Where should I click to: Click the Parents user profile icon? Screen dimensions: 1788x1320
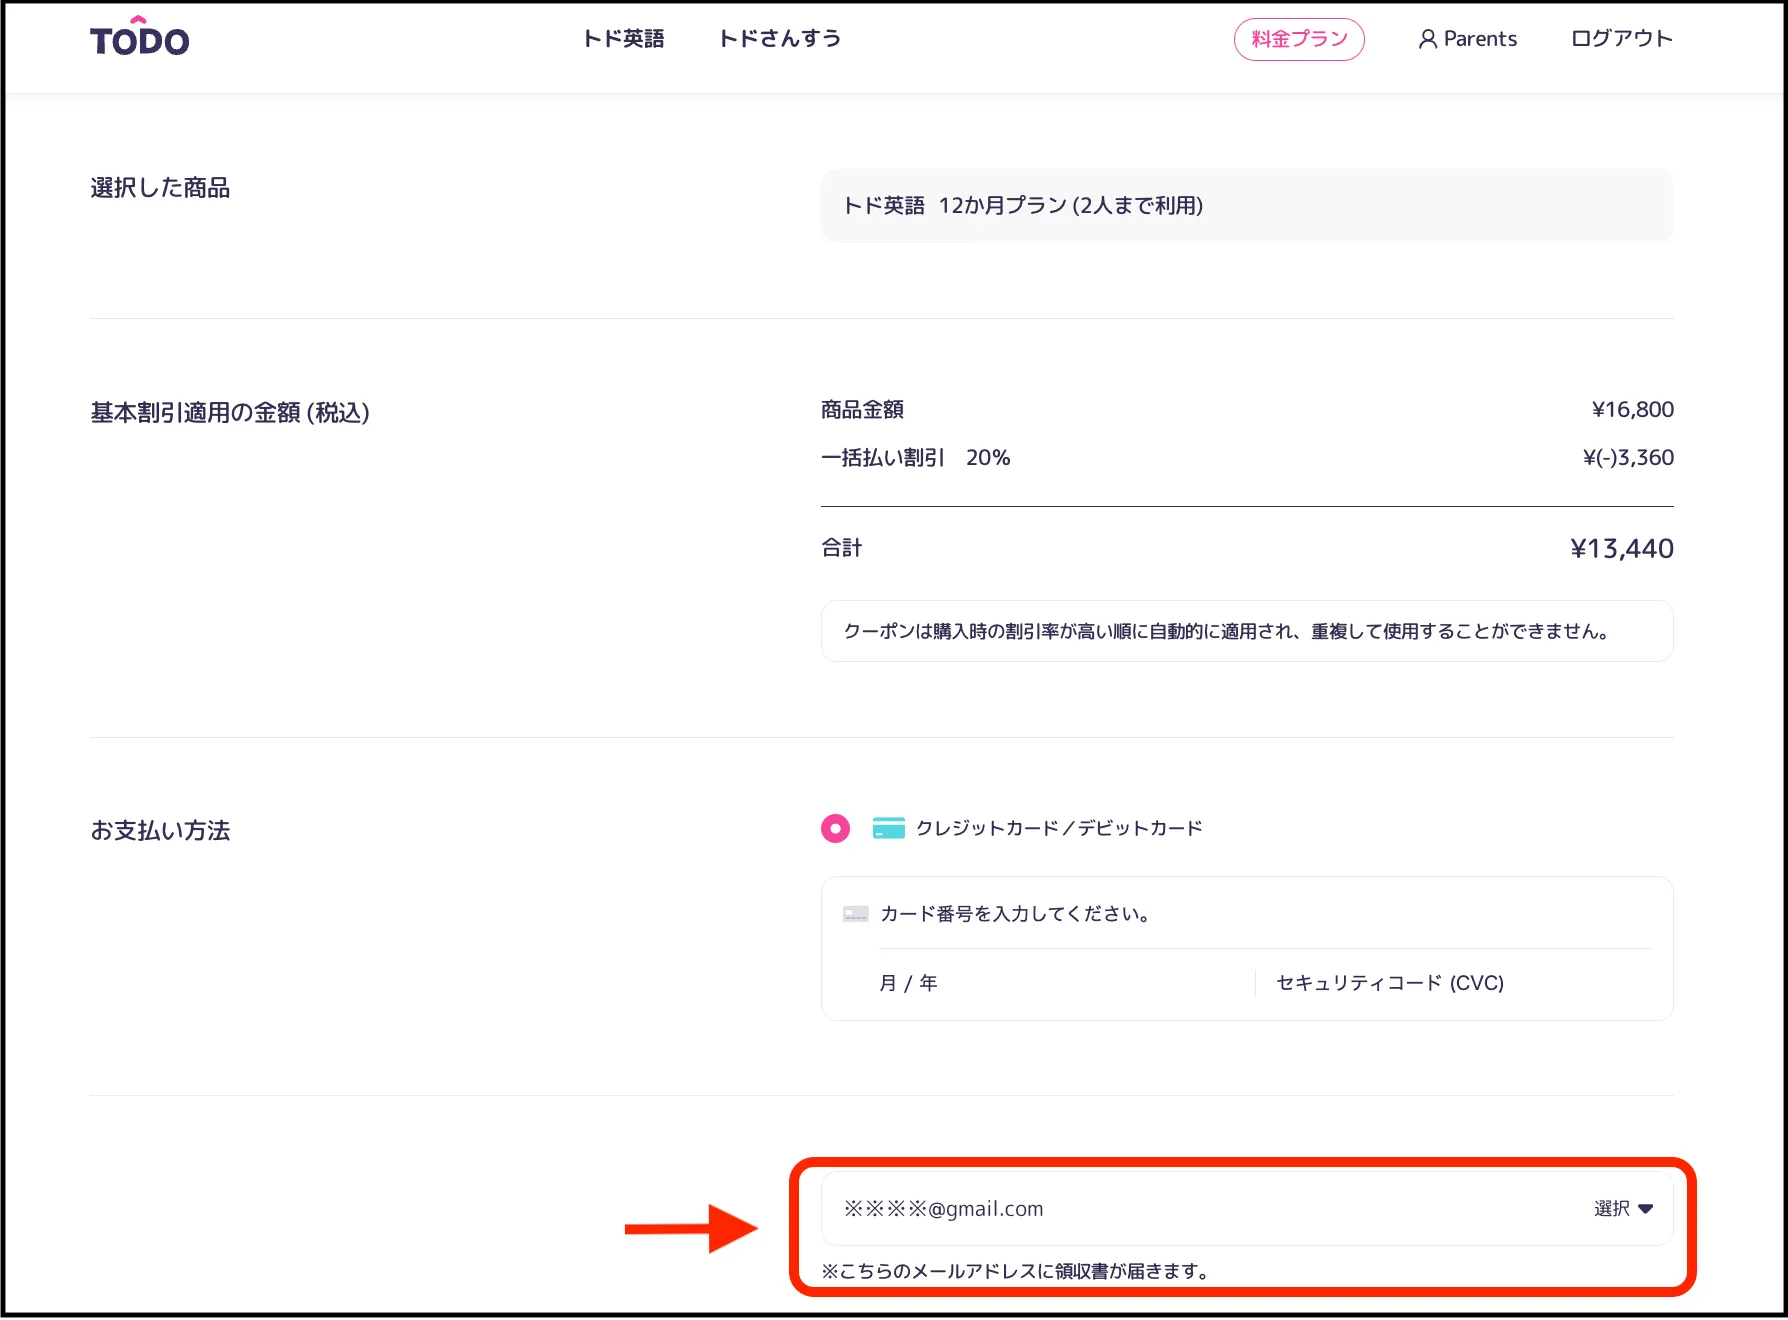click(x=1428, y=39)
